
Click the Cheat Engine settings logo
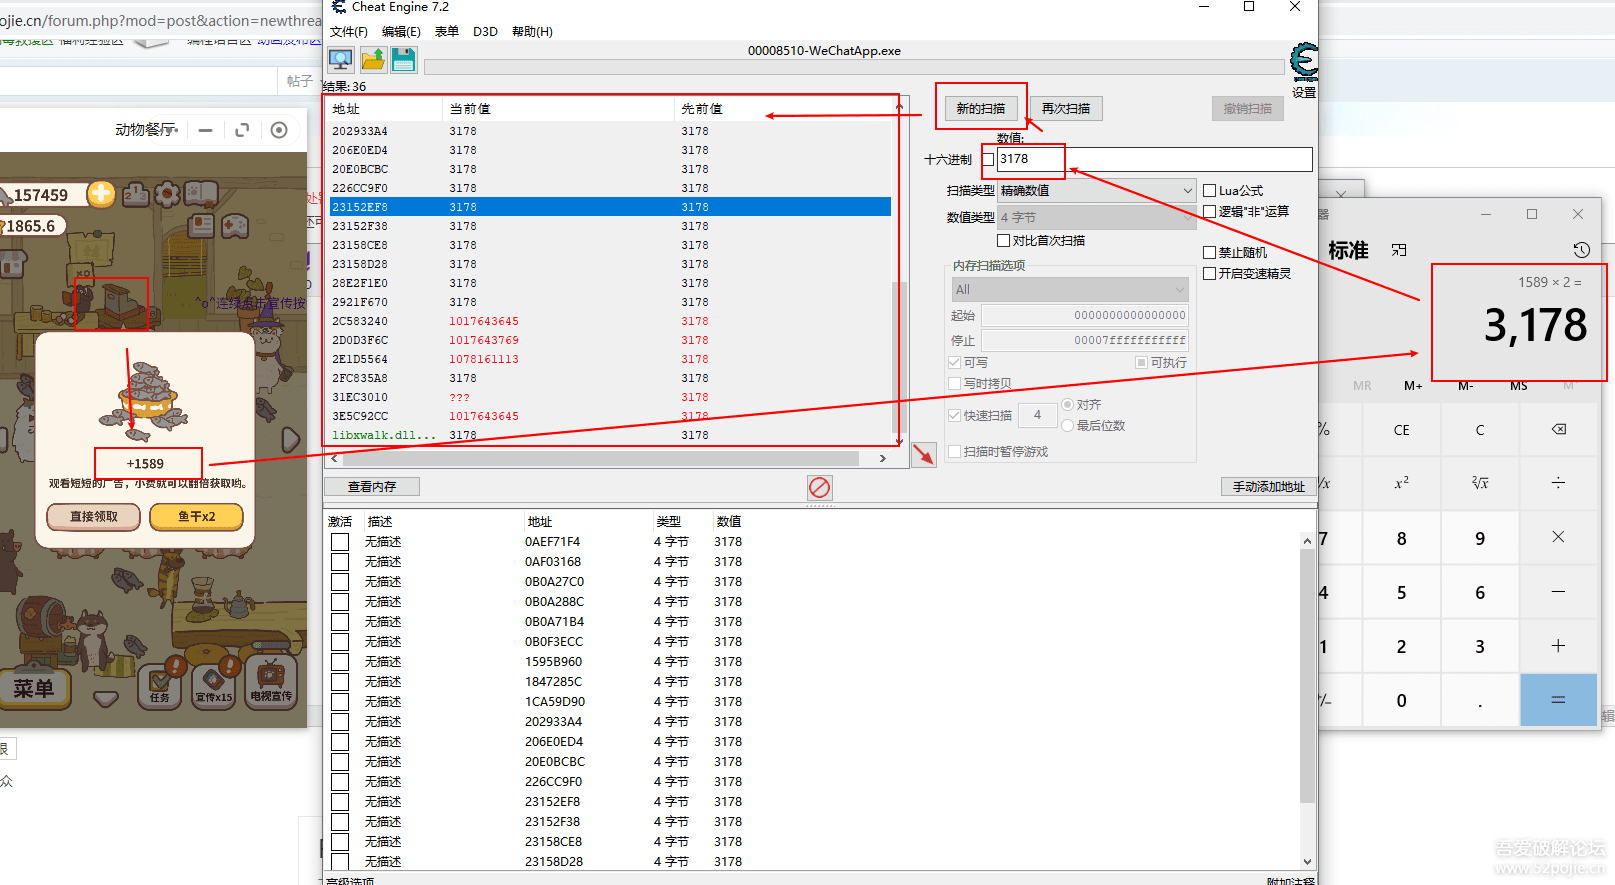point(1303,64)
